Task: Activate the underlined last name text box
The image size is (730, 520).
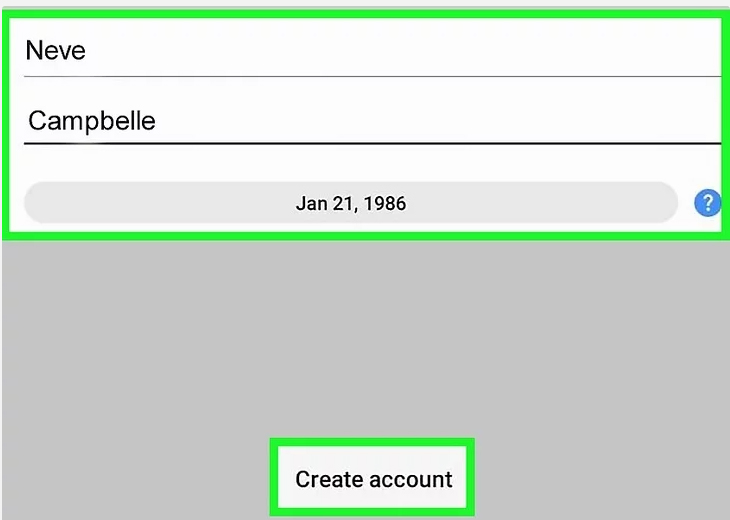Action: tap(372, 121)
